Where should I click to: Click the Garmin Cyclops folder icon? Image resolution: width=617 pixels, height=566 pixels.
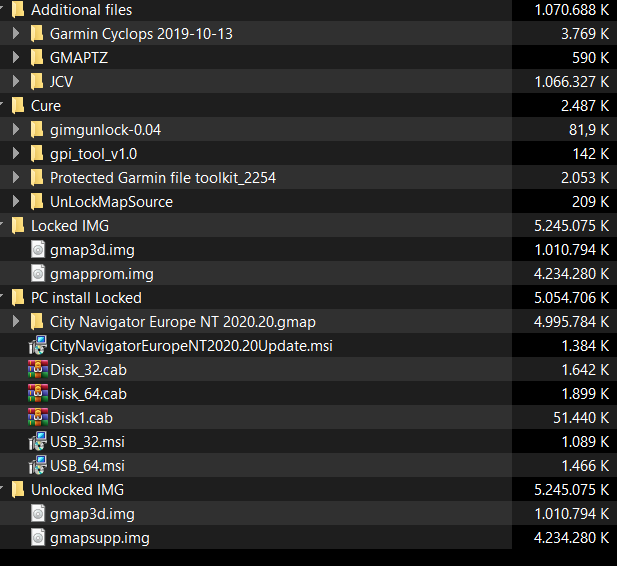point(37,33)
